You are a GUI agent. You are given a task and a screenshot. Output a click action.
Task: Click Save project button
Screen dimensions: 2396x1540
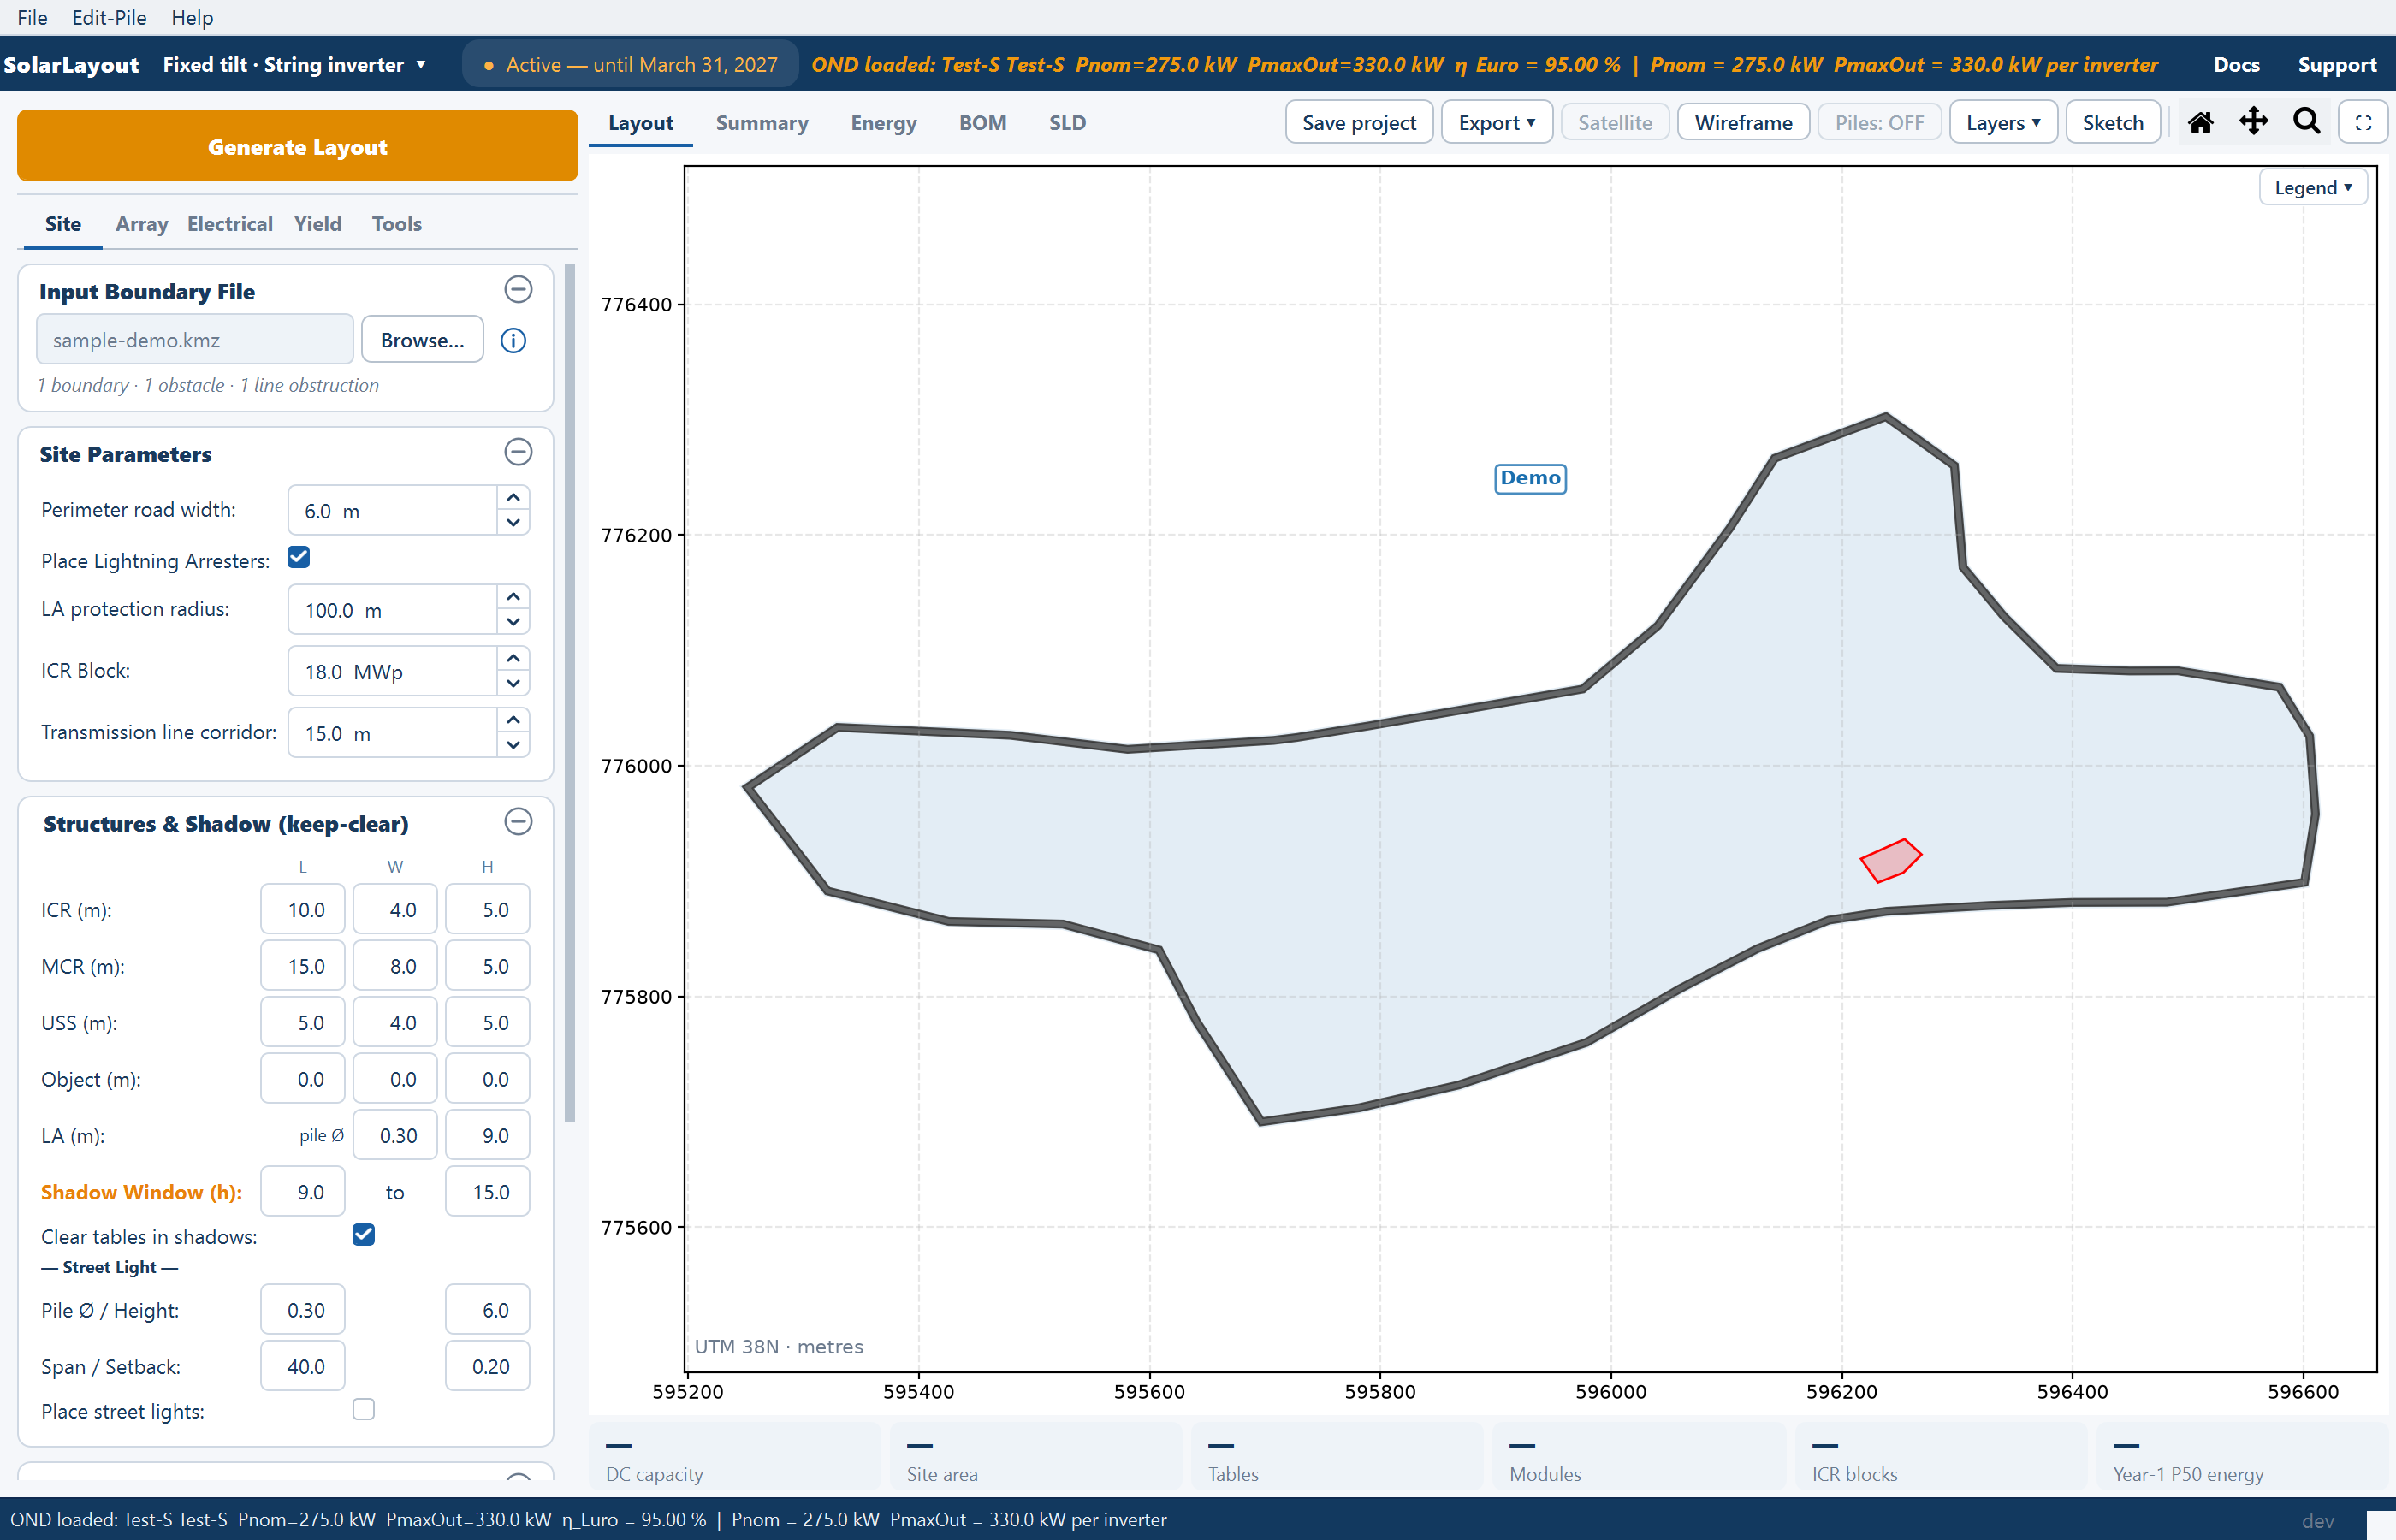pyautogui.click(x=1358, y=122)
